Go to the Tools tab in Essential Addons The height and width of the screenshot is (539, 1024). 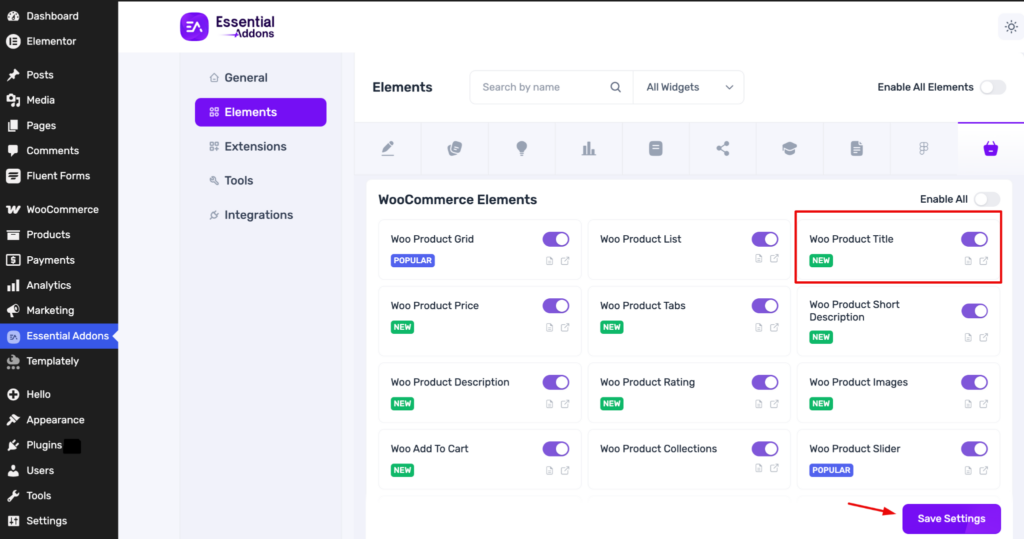coord(261,180)
